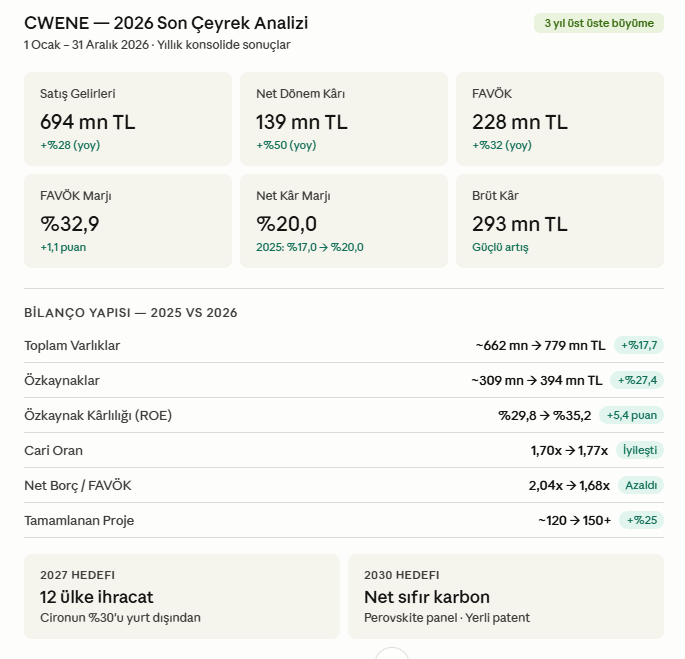Open the FAVÖK card
The height and width of the screenshot is (659, 685).
(560, 119)
